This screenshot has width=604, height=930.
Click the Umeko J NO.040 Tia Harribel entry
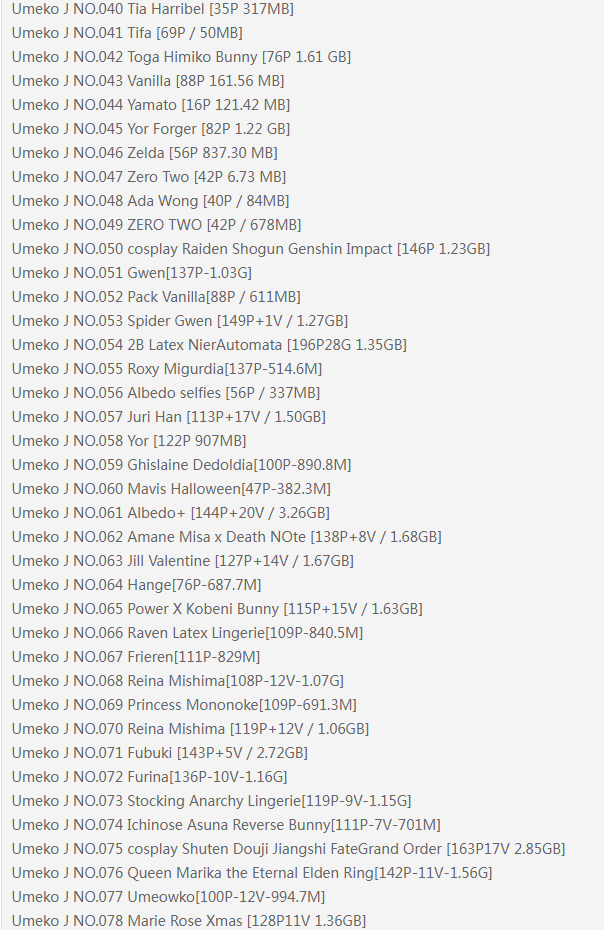tap(152, 9)
